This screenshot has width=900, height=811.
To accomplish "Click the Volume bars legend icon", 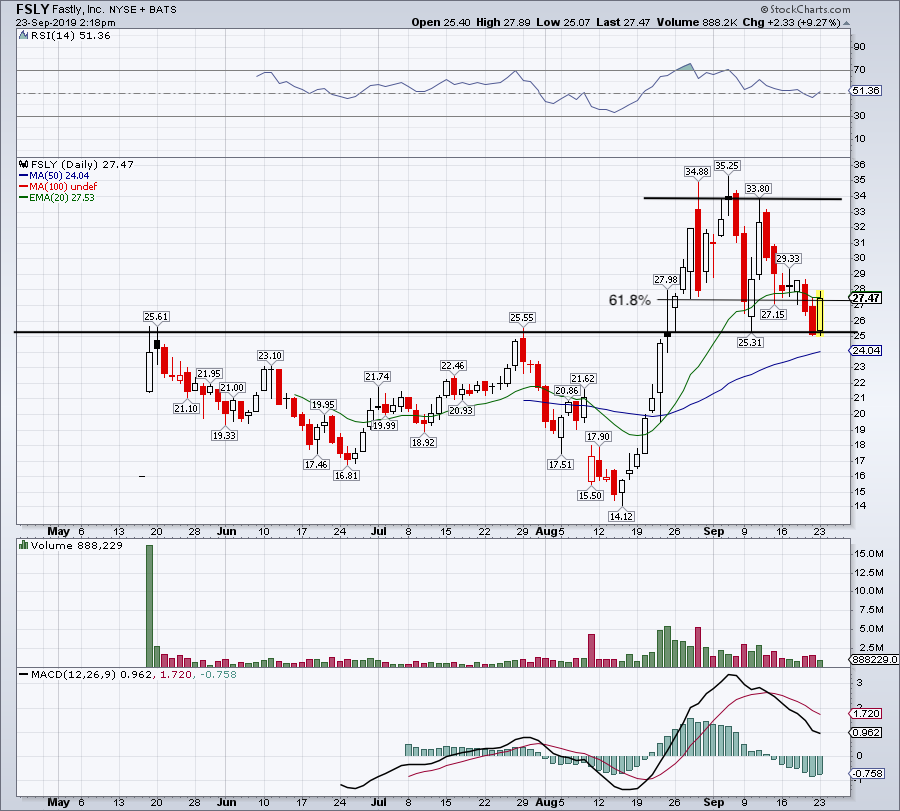I will click(24, 545).
